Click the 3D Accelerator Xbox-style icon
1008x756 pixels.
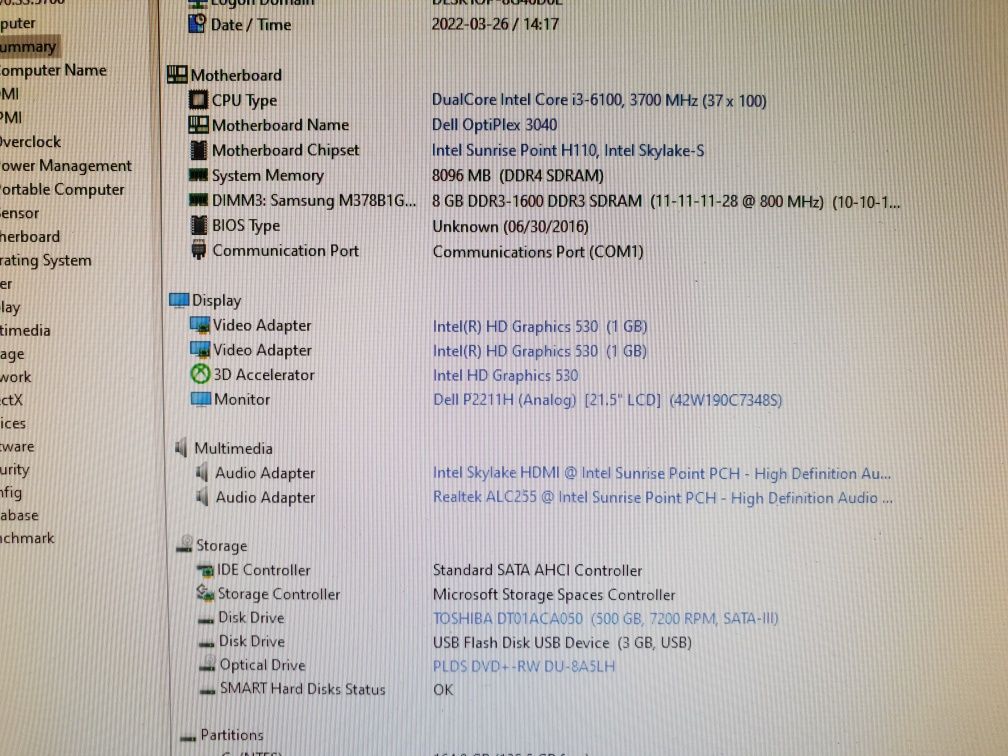pyautogui.click(x=201, y=374)
